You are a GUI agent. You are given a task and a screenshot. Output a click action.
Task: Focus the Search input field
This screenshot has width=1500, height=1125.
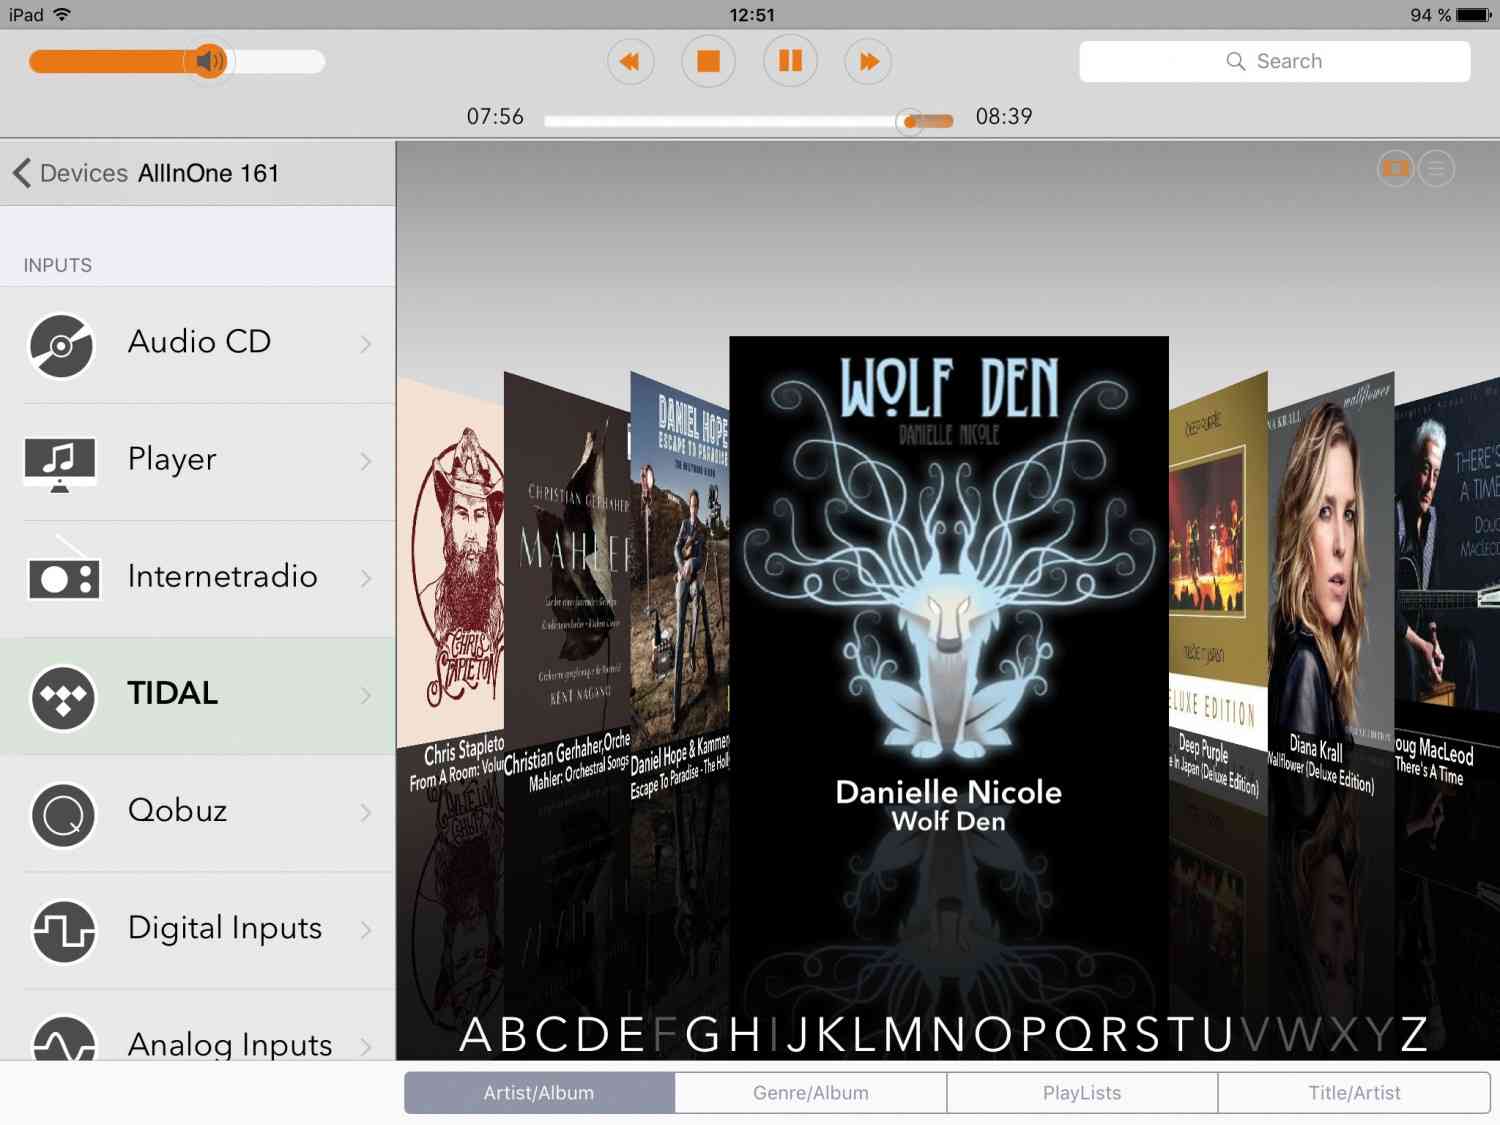coord(1275,61)
